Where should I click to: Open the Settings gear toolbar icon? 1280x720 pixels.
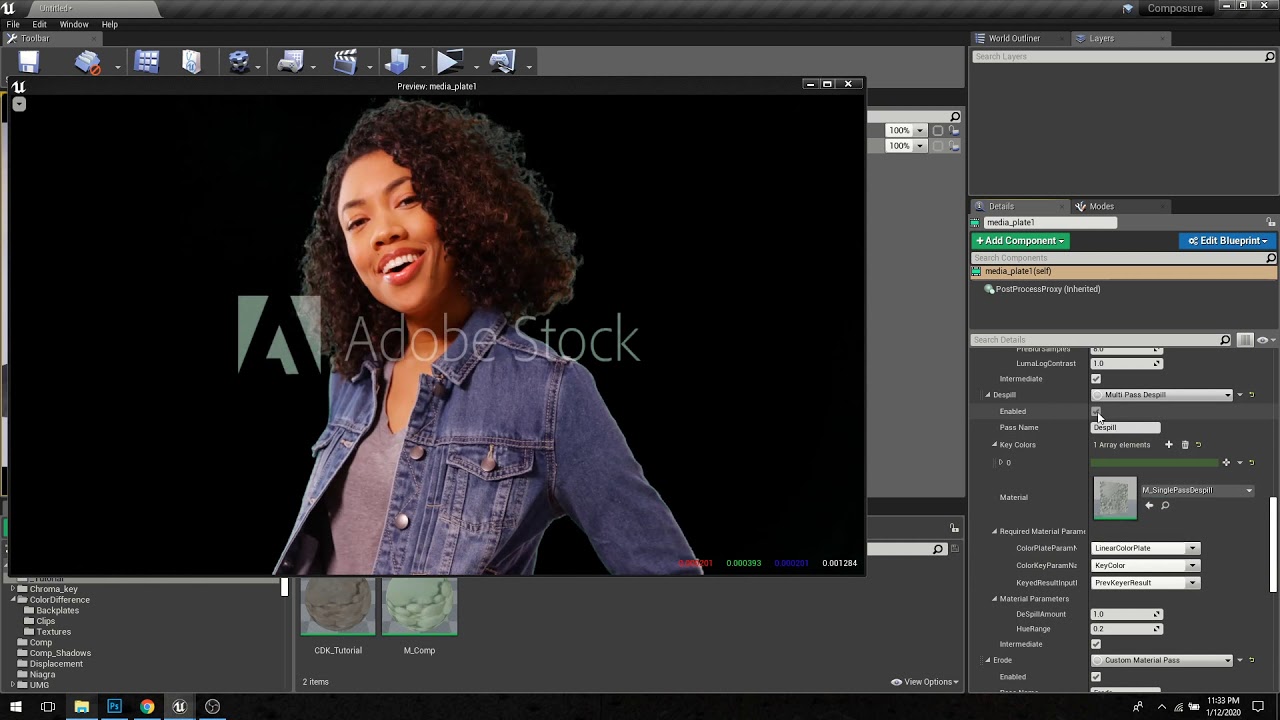(x=239, y=63)
